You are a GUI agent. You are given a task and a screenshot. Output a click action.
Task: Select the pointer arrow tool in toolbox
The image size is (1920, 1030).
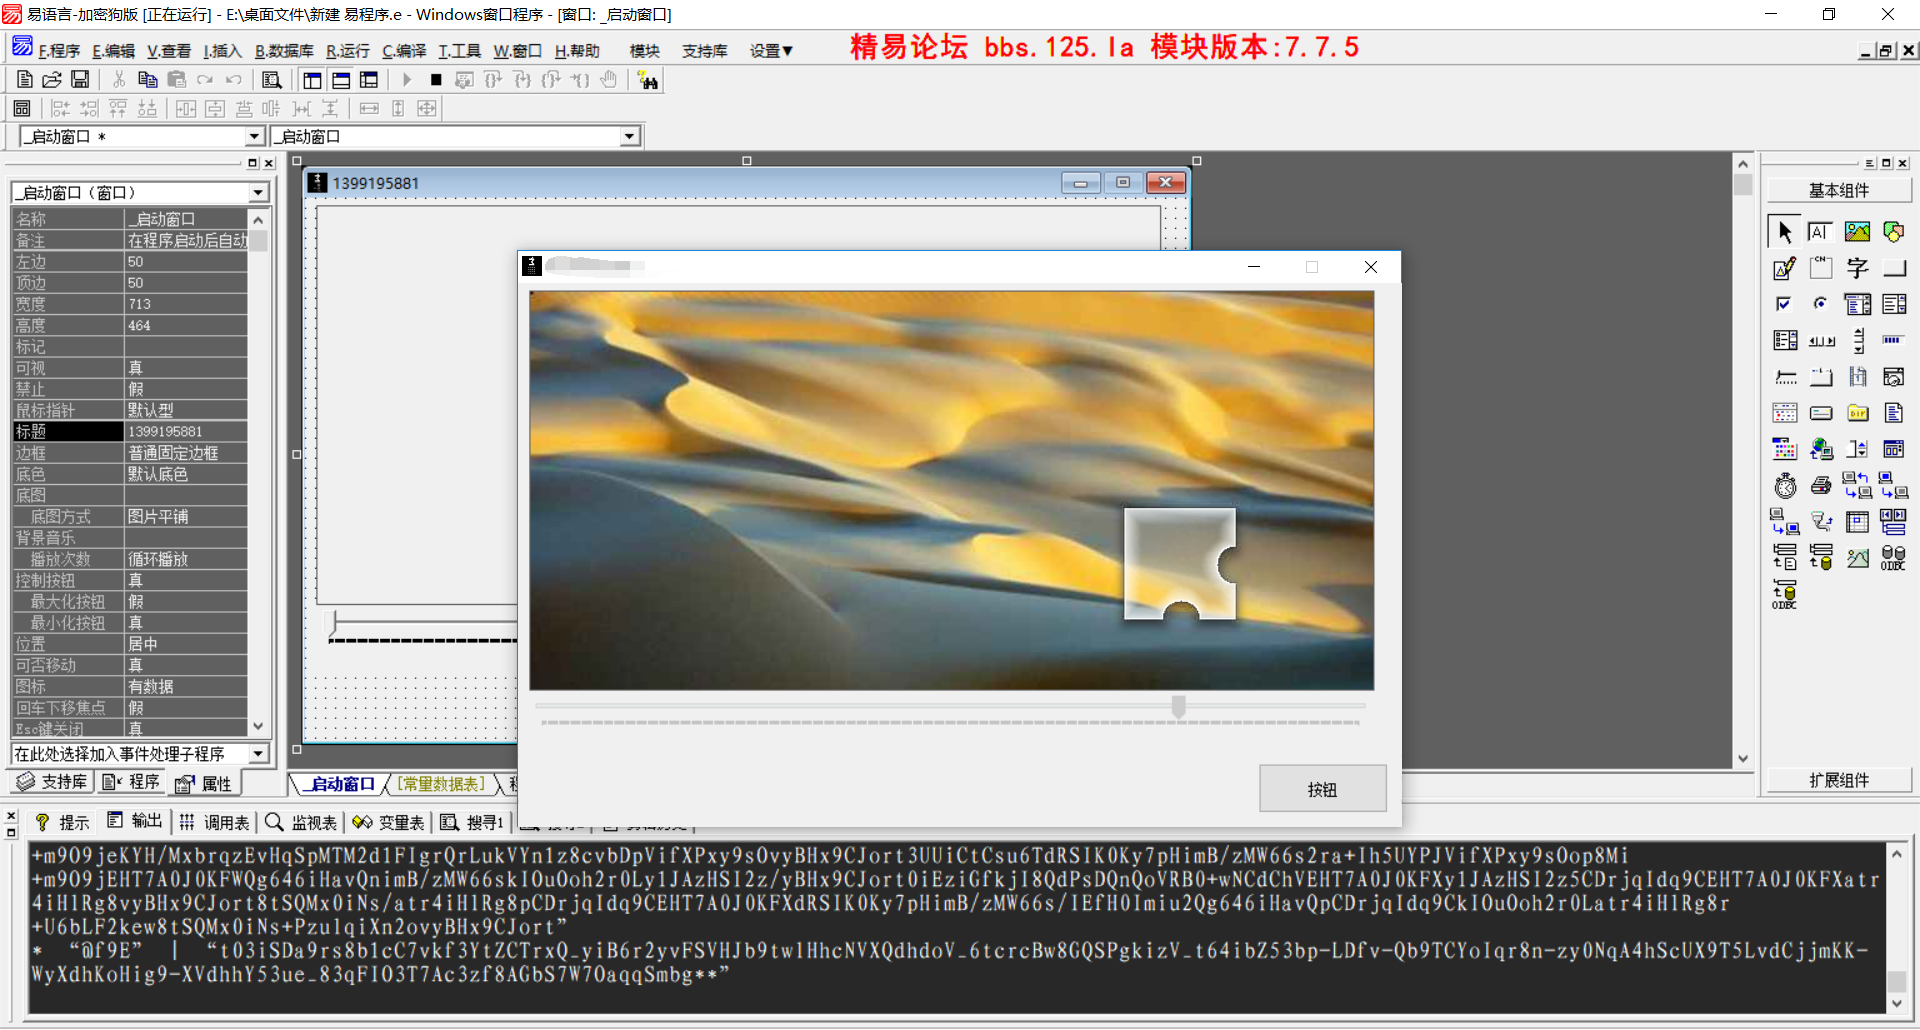1784,232
